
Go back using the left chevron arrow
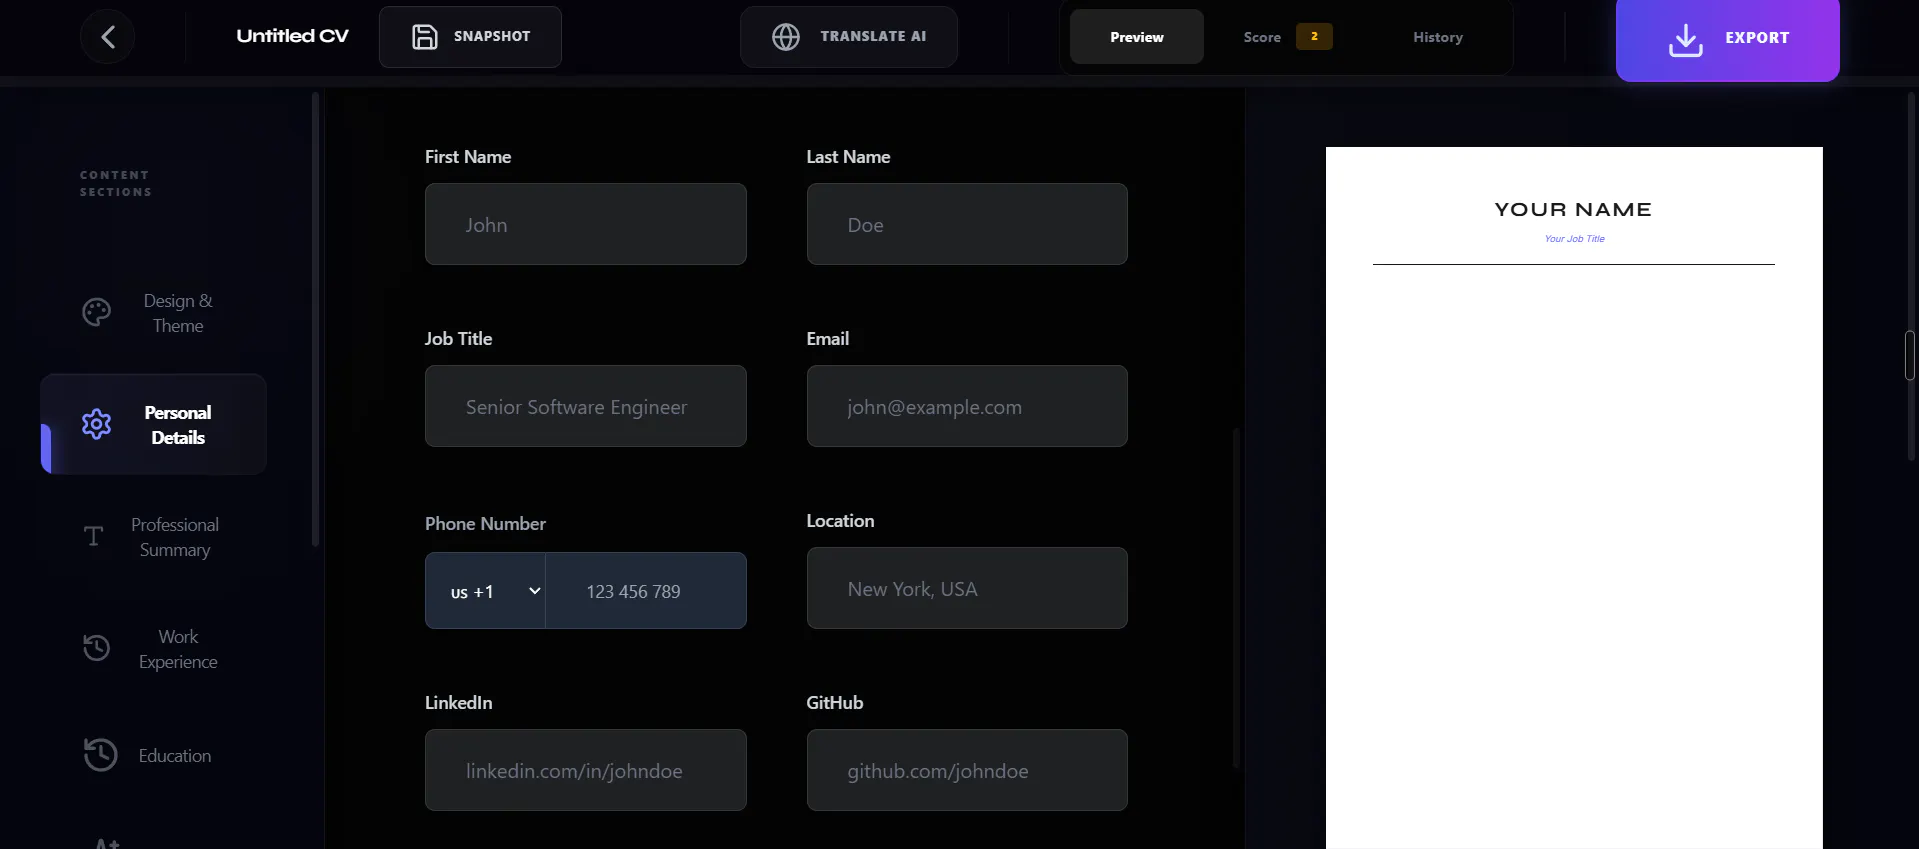[x=107, y=37]
